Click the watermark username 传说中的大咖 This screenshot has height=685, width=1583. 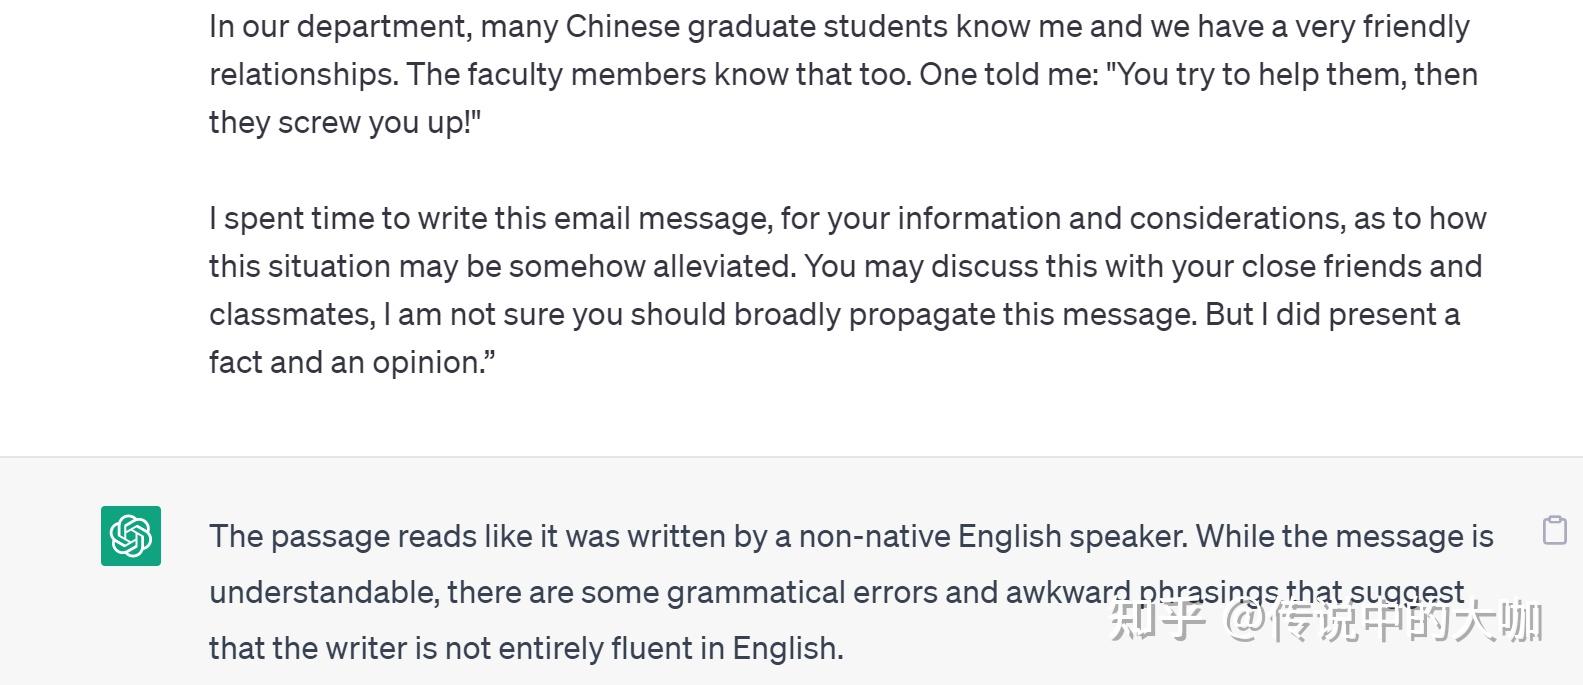click(1407, 621)
